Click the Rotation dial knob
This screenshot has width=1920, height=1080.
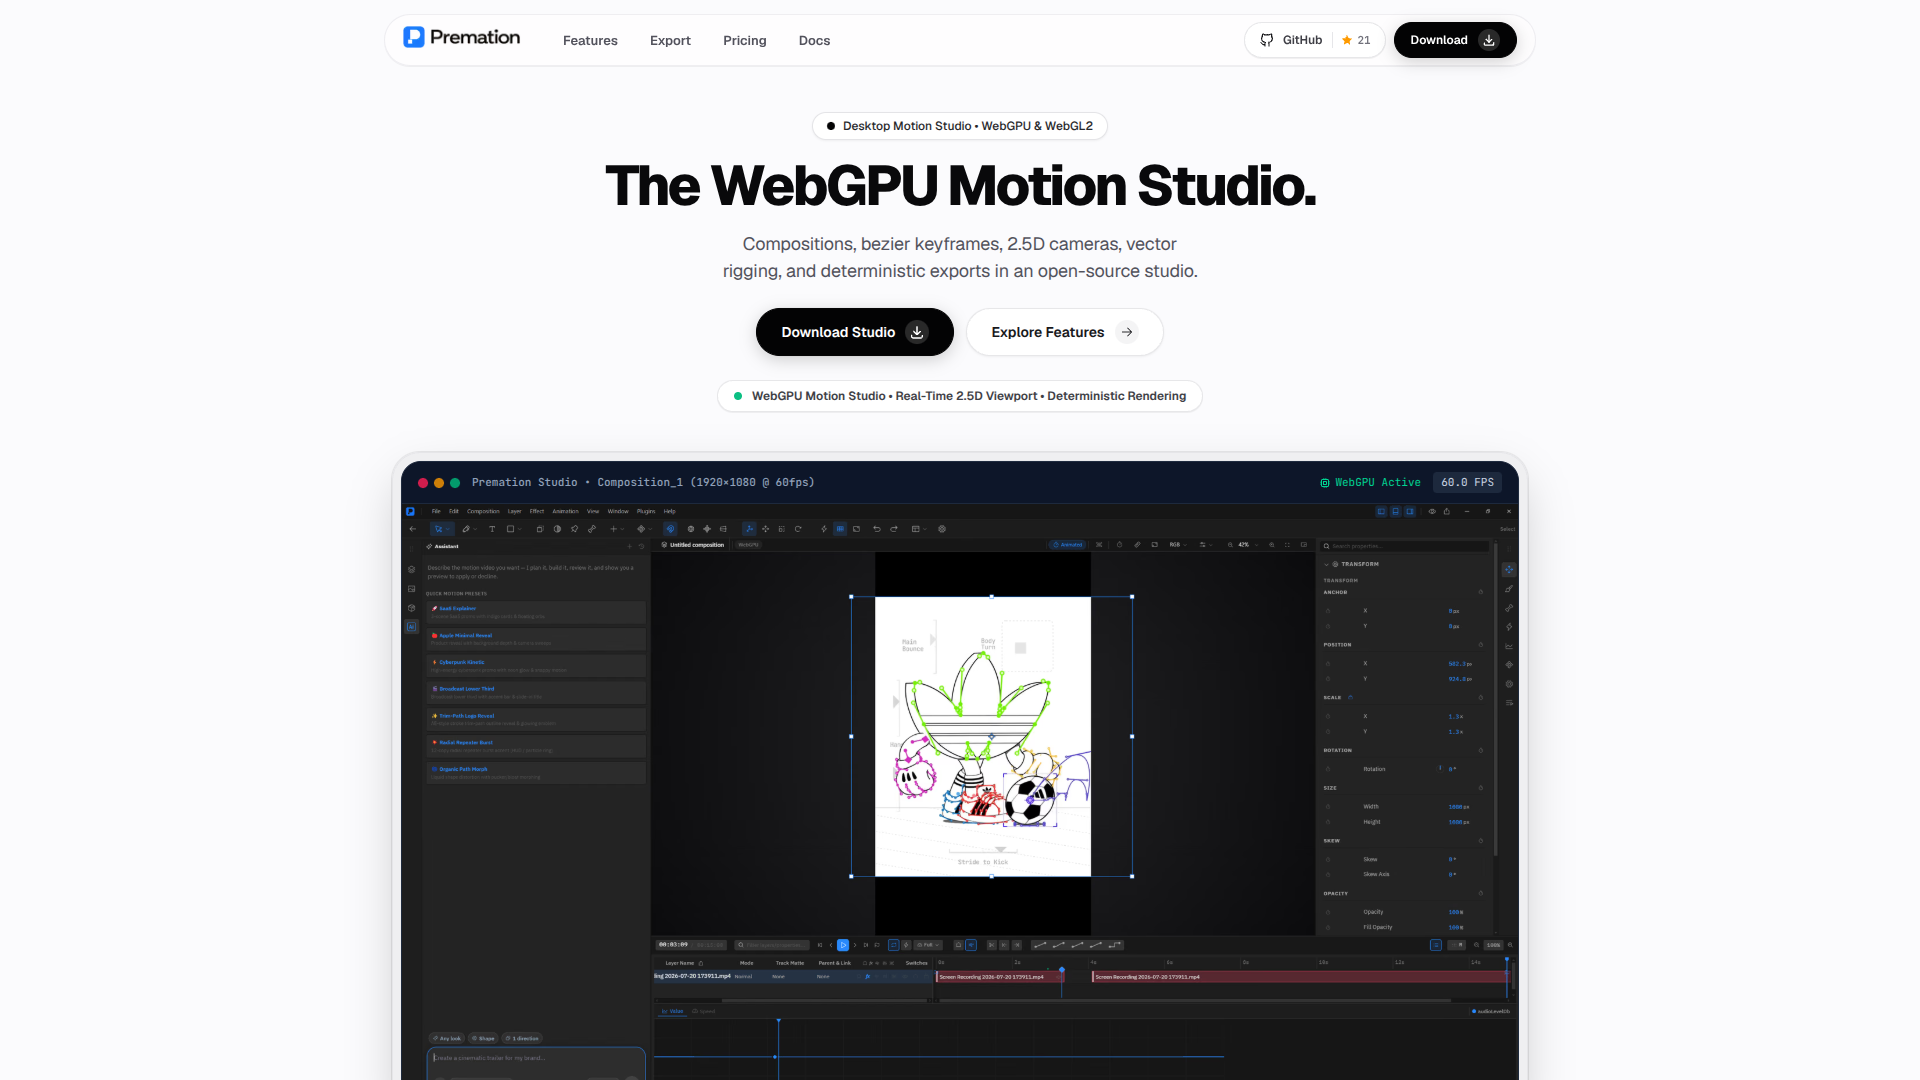[1440, 768]
